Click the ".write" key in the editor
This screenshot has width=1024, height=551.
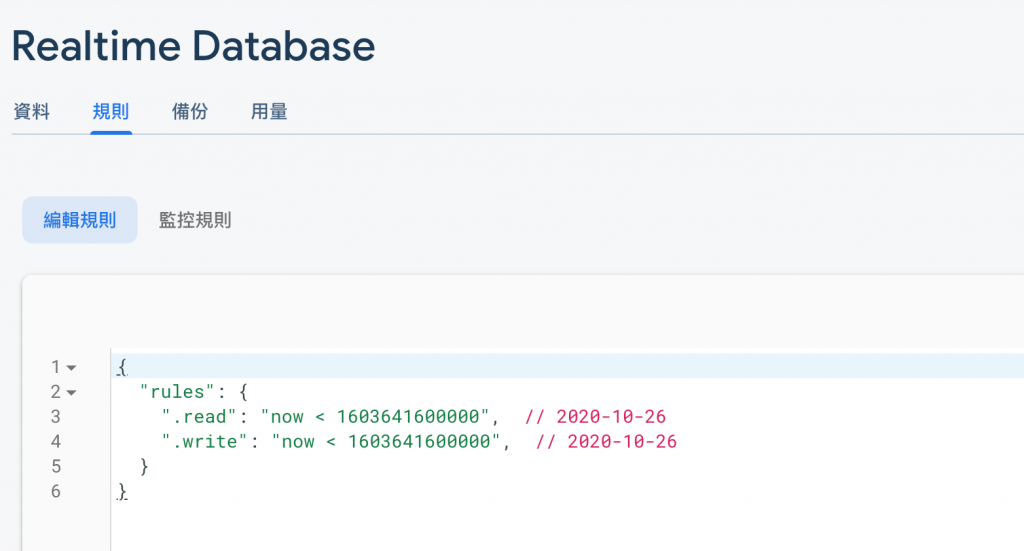(x=206, y=441)
